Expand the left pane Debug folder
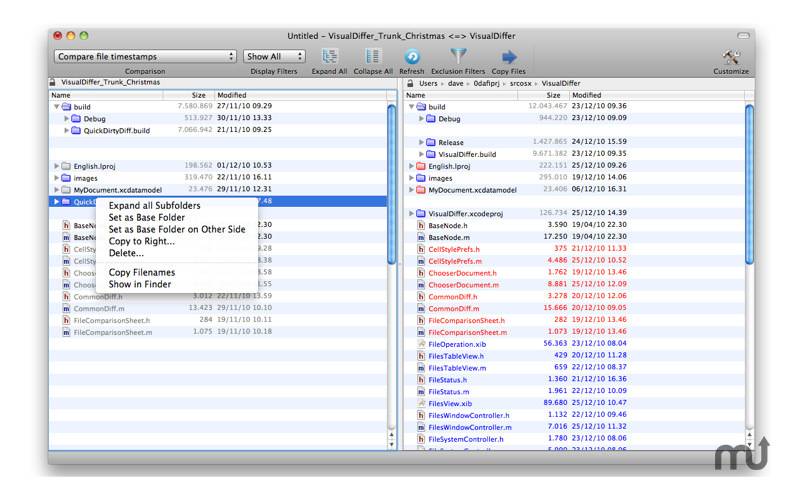This screenshot has height=500, width=800. (x=66, y=118)
